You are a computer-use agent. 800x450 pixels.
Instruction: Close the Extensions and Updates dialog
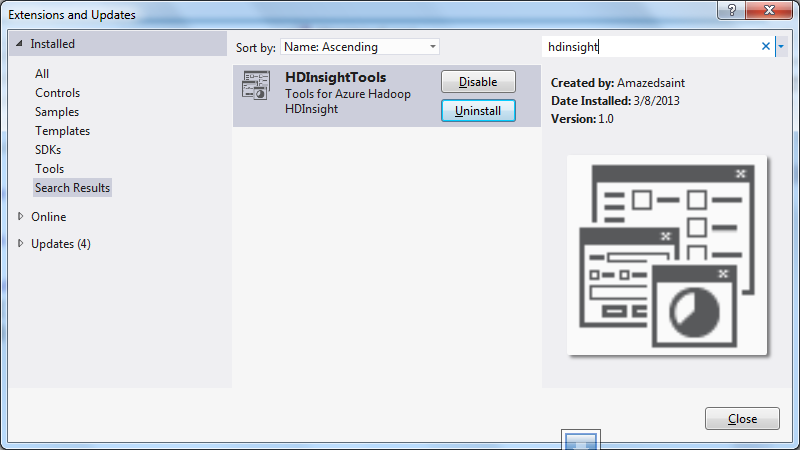(742, 418)
